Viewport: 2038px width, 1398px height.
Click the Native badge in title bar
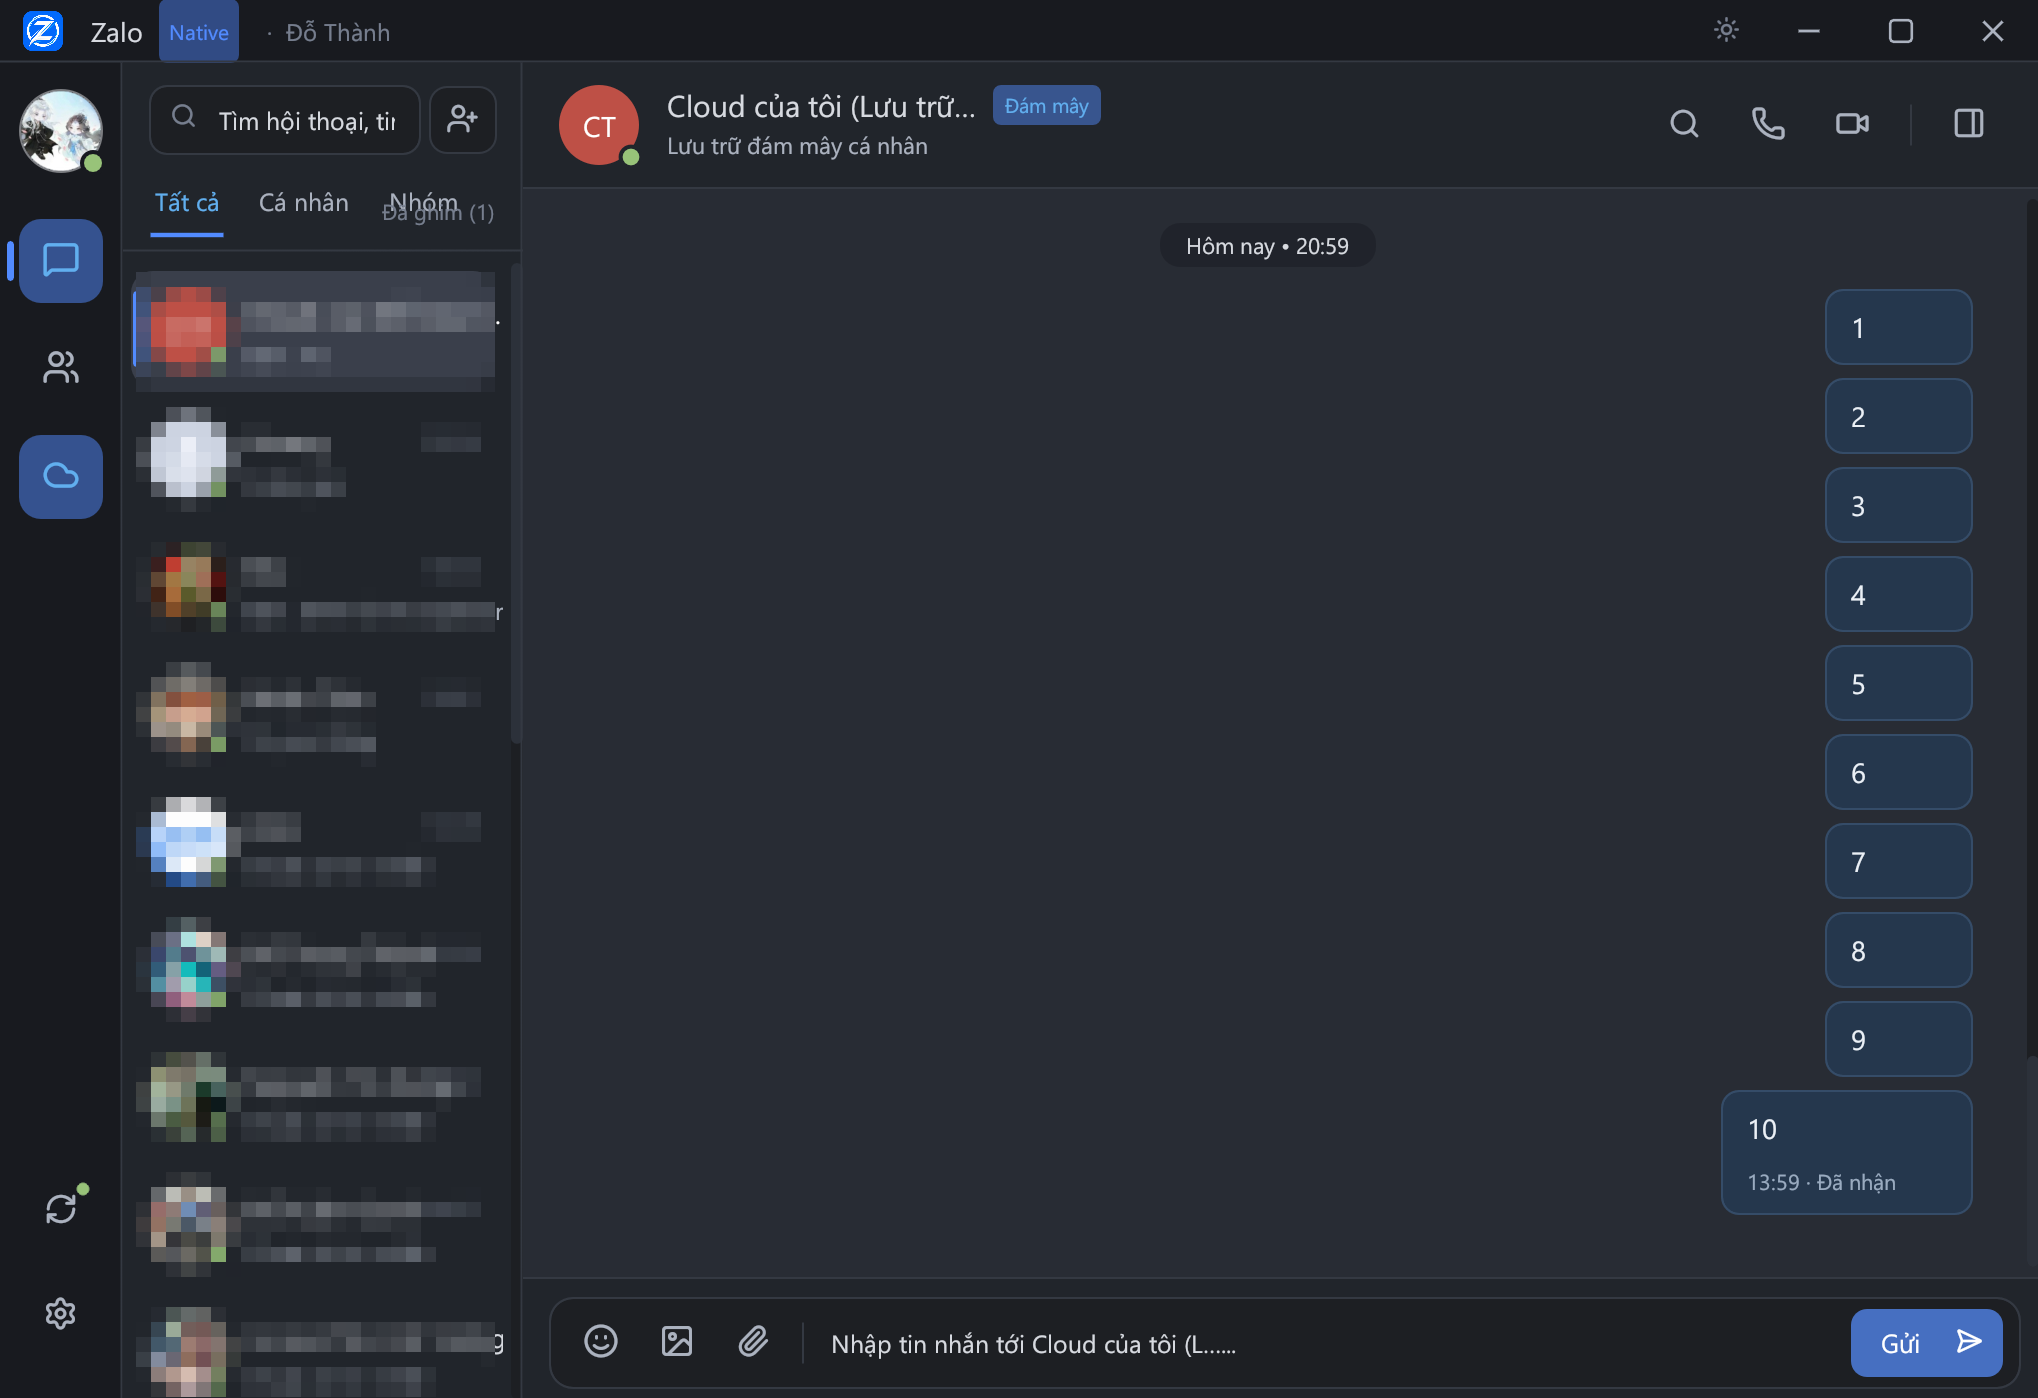point(198,32)
